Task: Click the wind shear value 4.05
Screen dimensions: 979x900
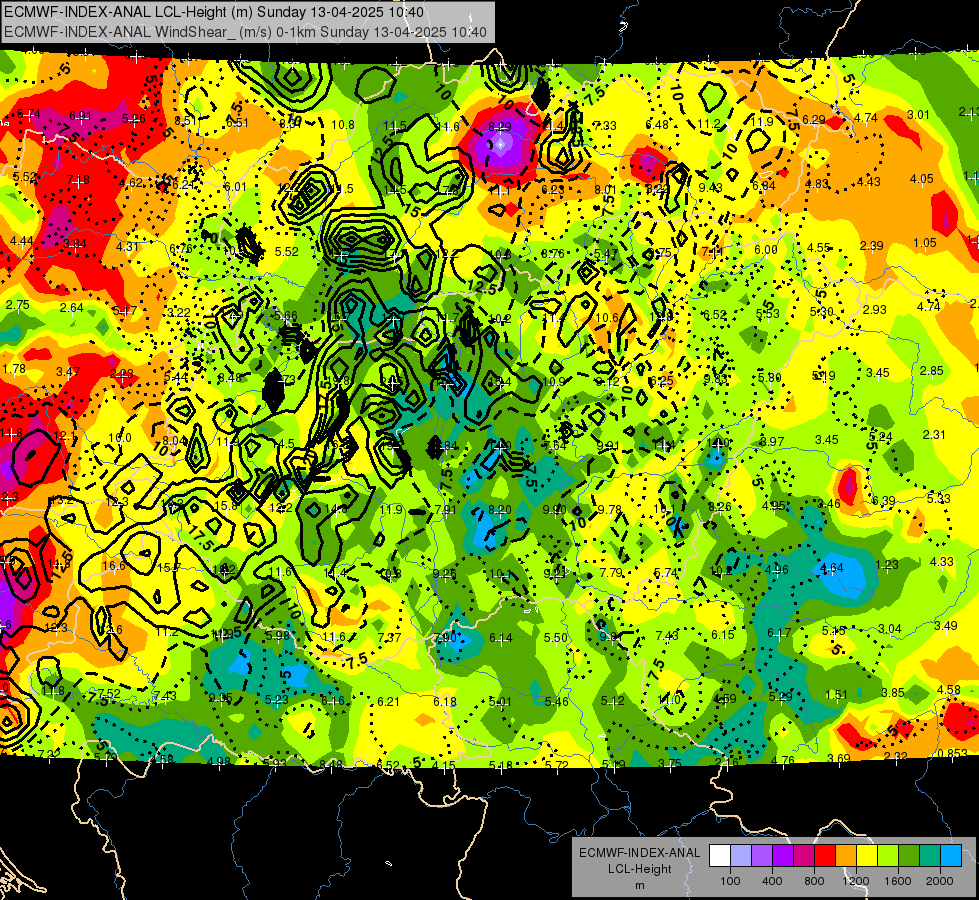Action: click(922, 179)
